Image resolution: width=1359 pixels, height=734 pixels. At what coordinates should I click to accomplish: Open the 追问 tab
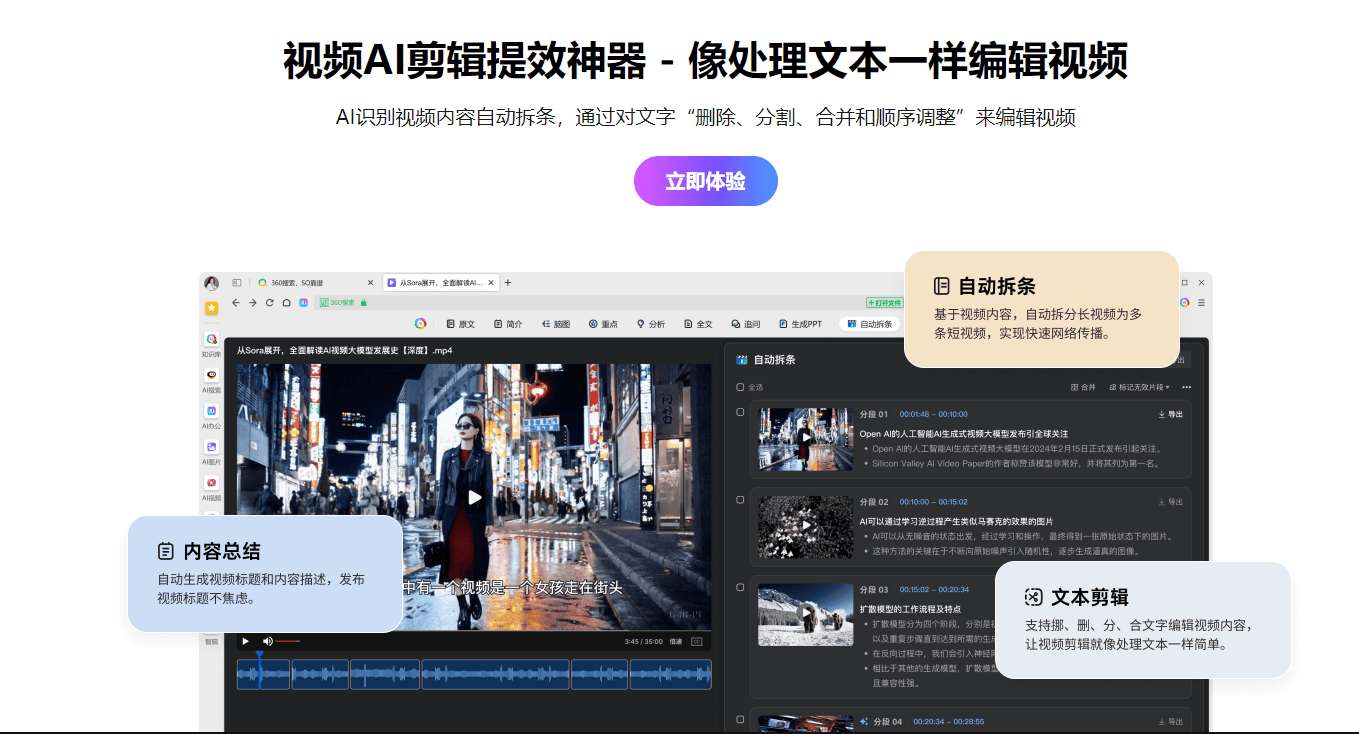pos(746,324)
